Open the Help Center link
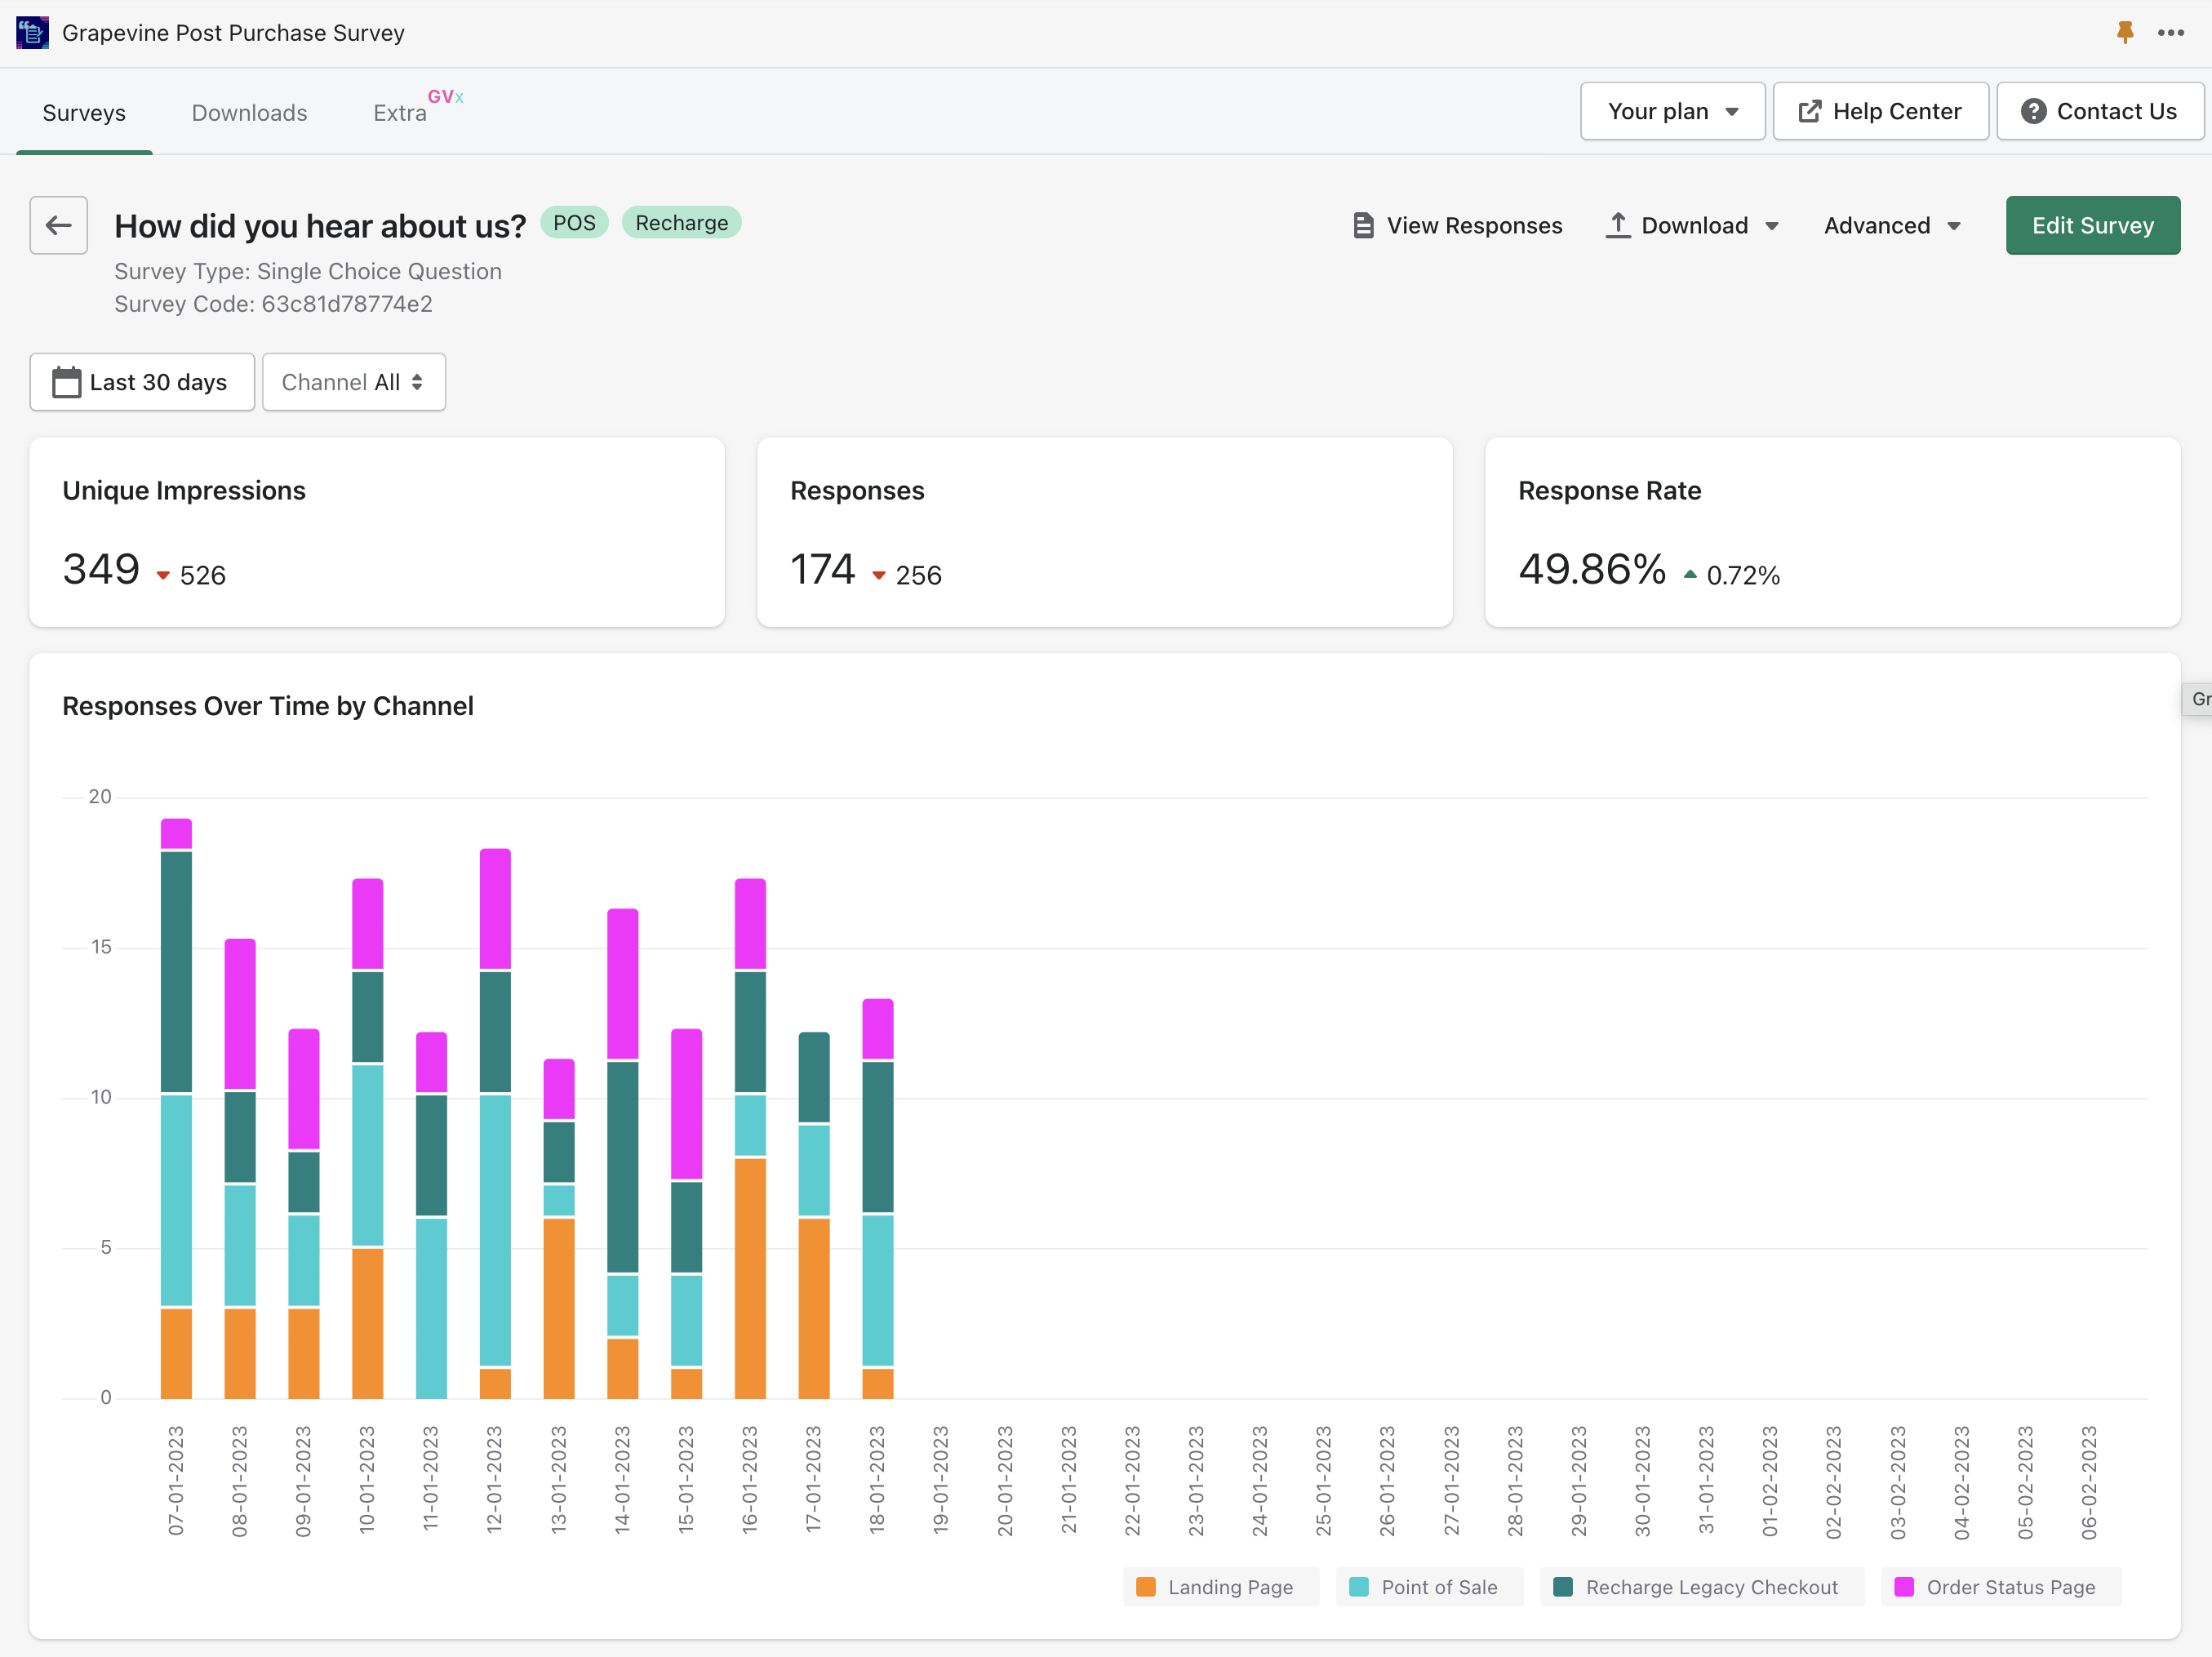Screen dimensions: 2212x1657 click(1880, 111)
